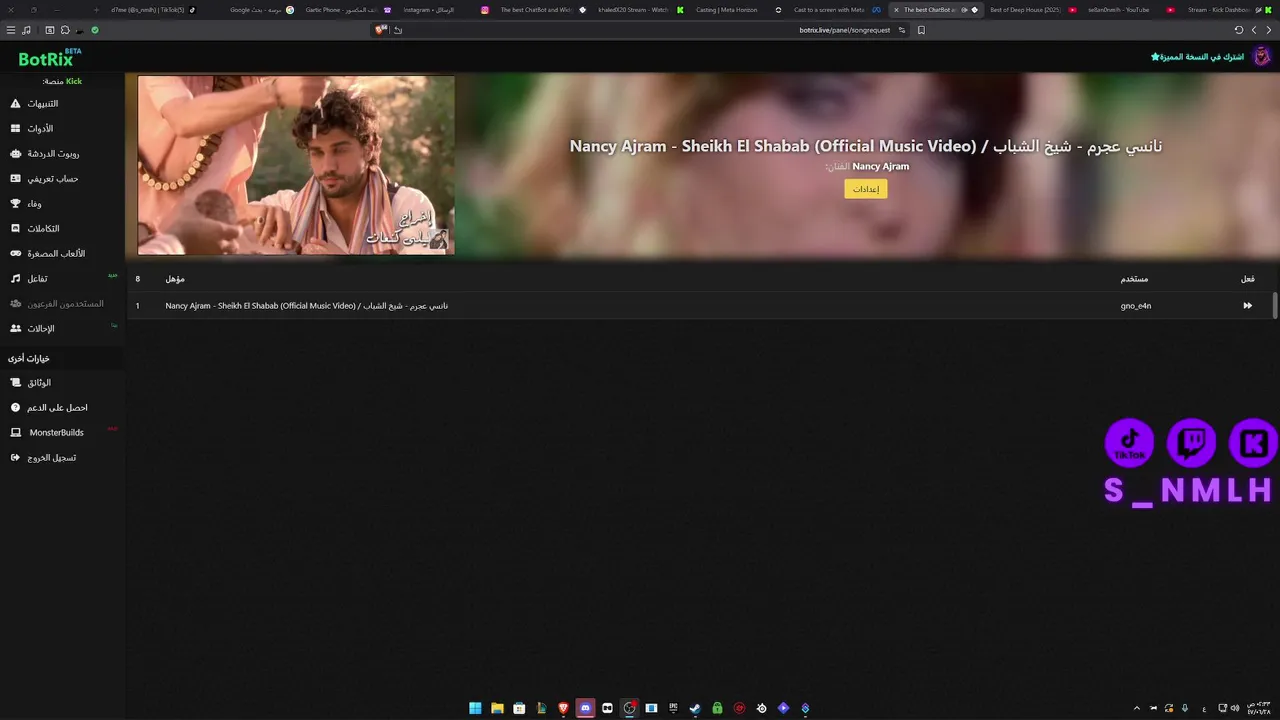Click the اشترك في النسخة المميزة premium link
Image resolution: width=1280 pixels, height=720 pixels.
click(x=1197, y=57)
